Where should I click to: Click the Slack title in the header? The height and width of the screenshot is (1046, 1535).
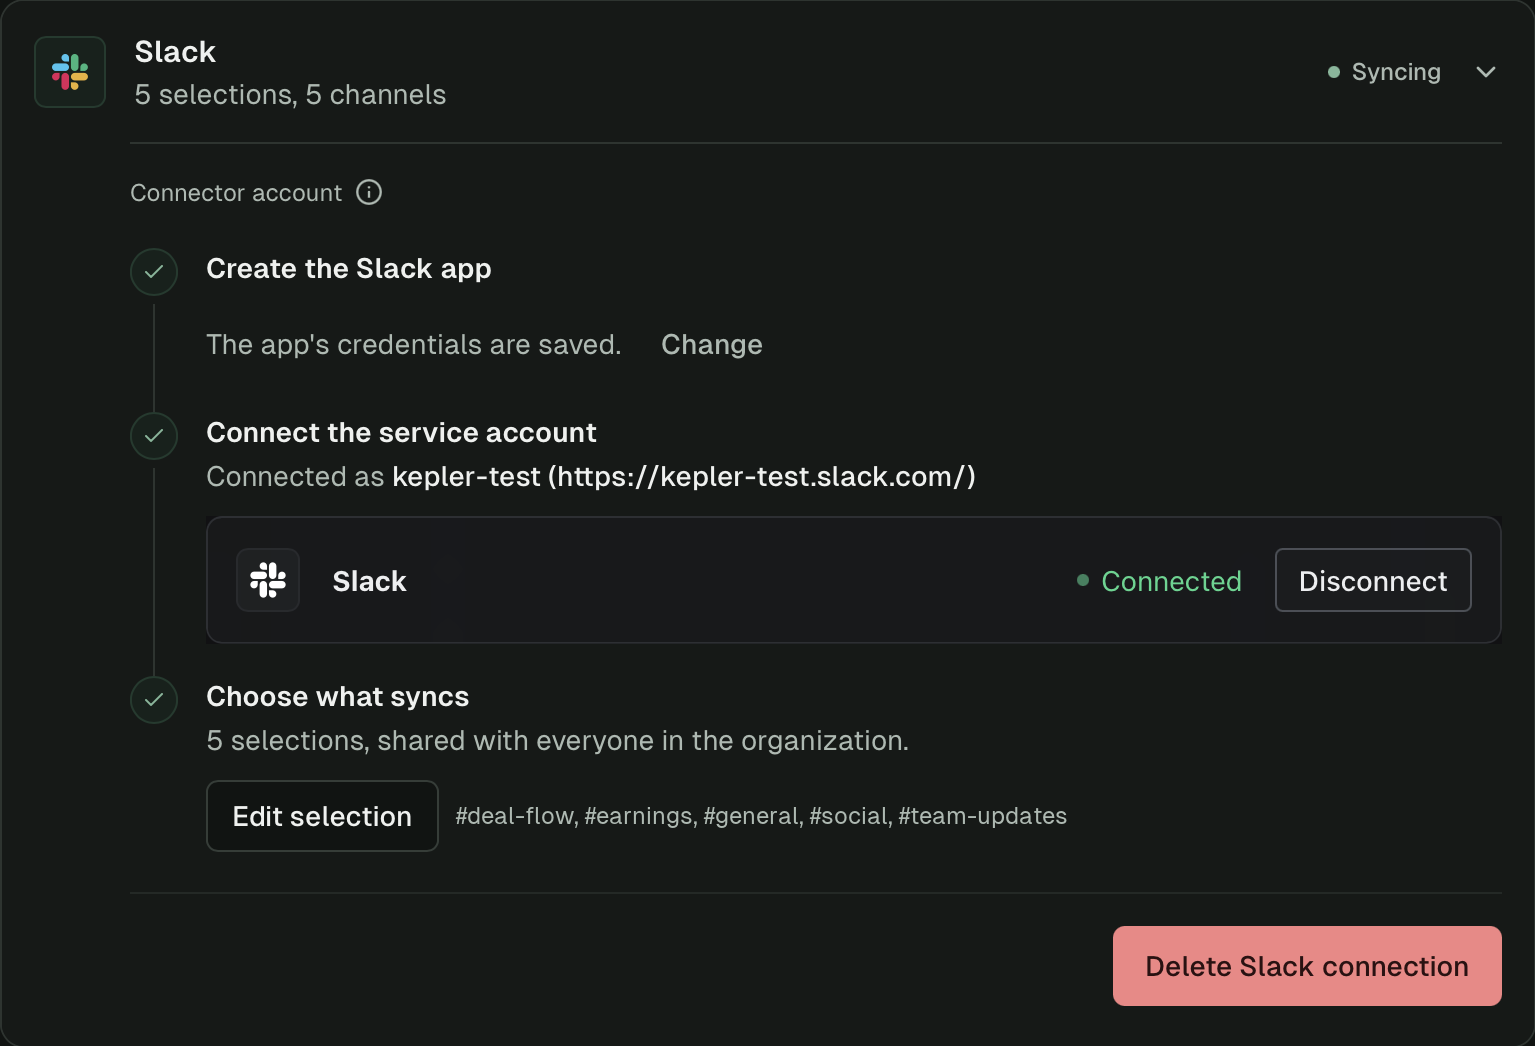(x=175, y=52)
